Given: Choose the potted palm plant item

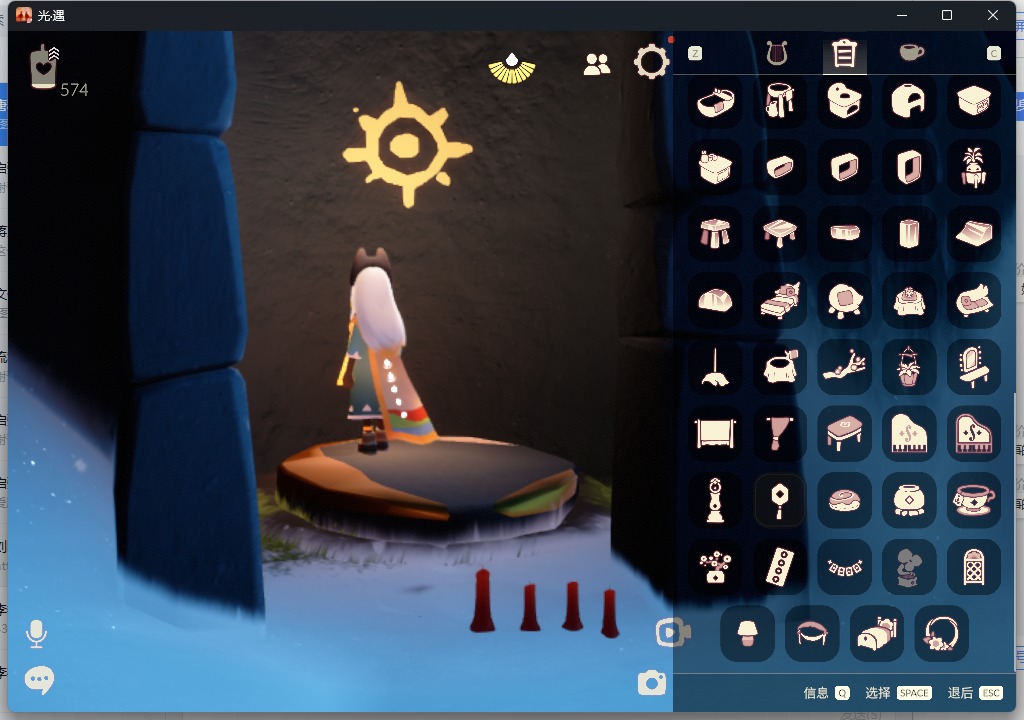Looking at the screenshot, I should click(973, 167).
